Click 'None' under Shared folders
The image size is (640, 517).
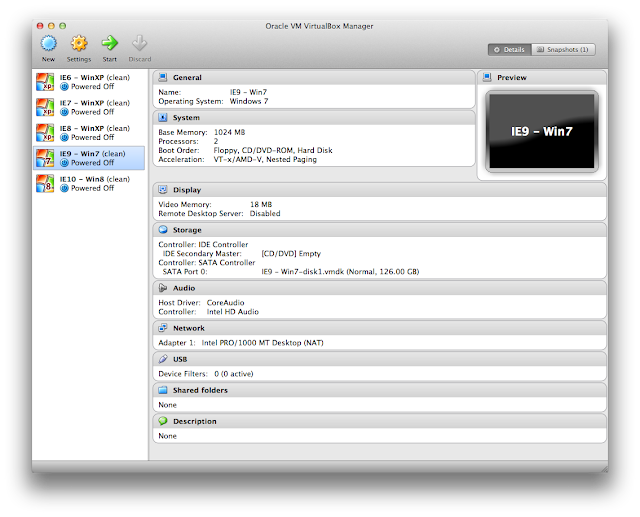pos(167,405)
